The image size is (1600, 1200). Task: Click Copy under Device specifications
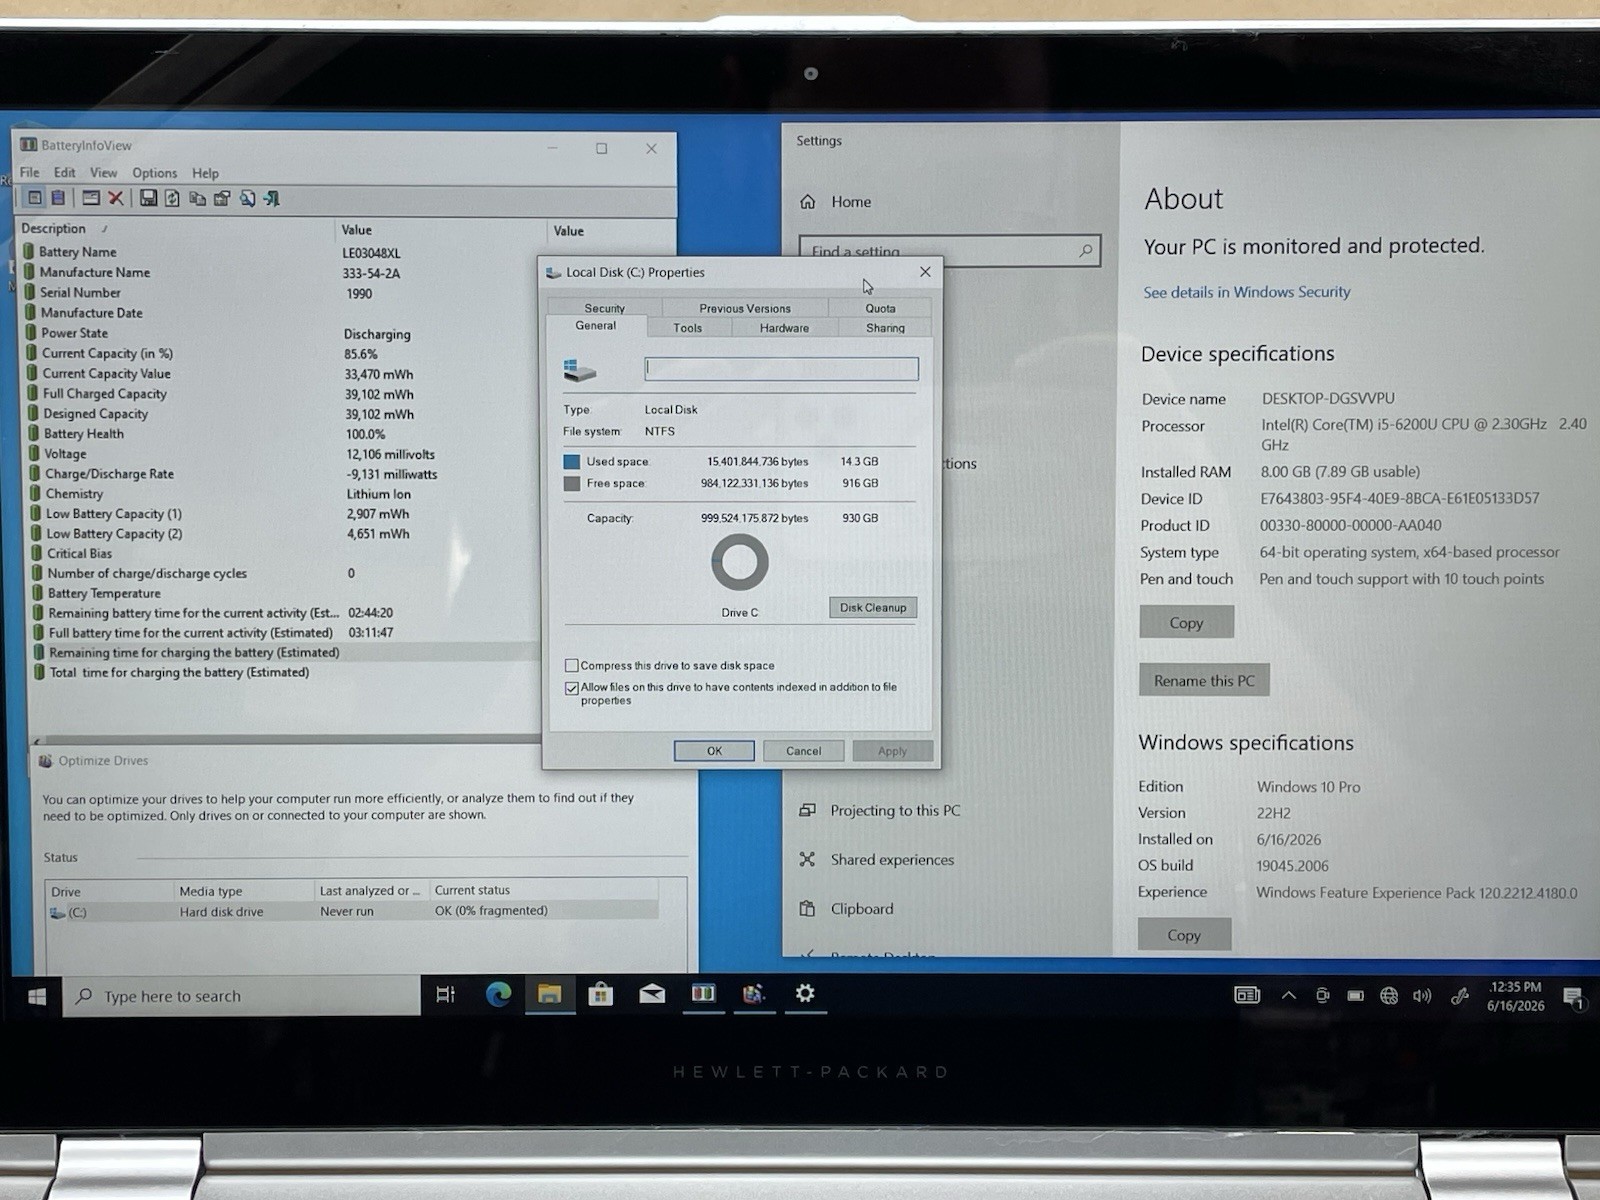pyautogui.click(x=1187, y=622)
